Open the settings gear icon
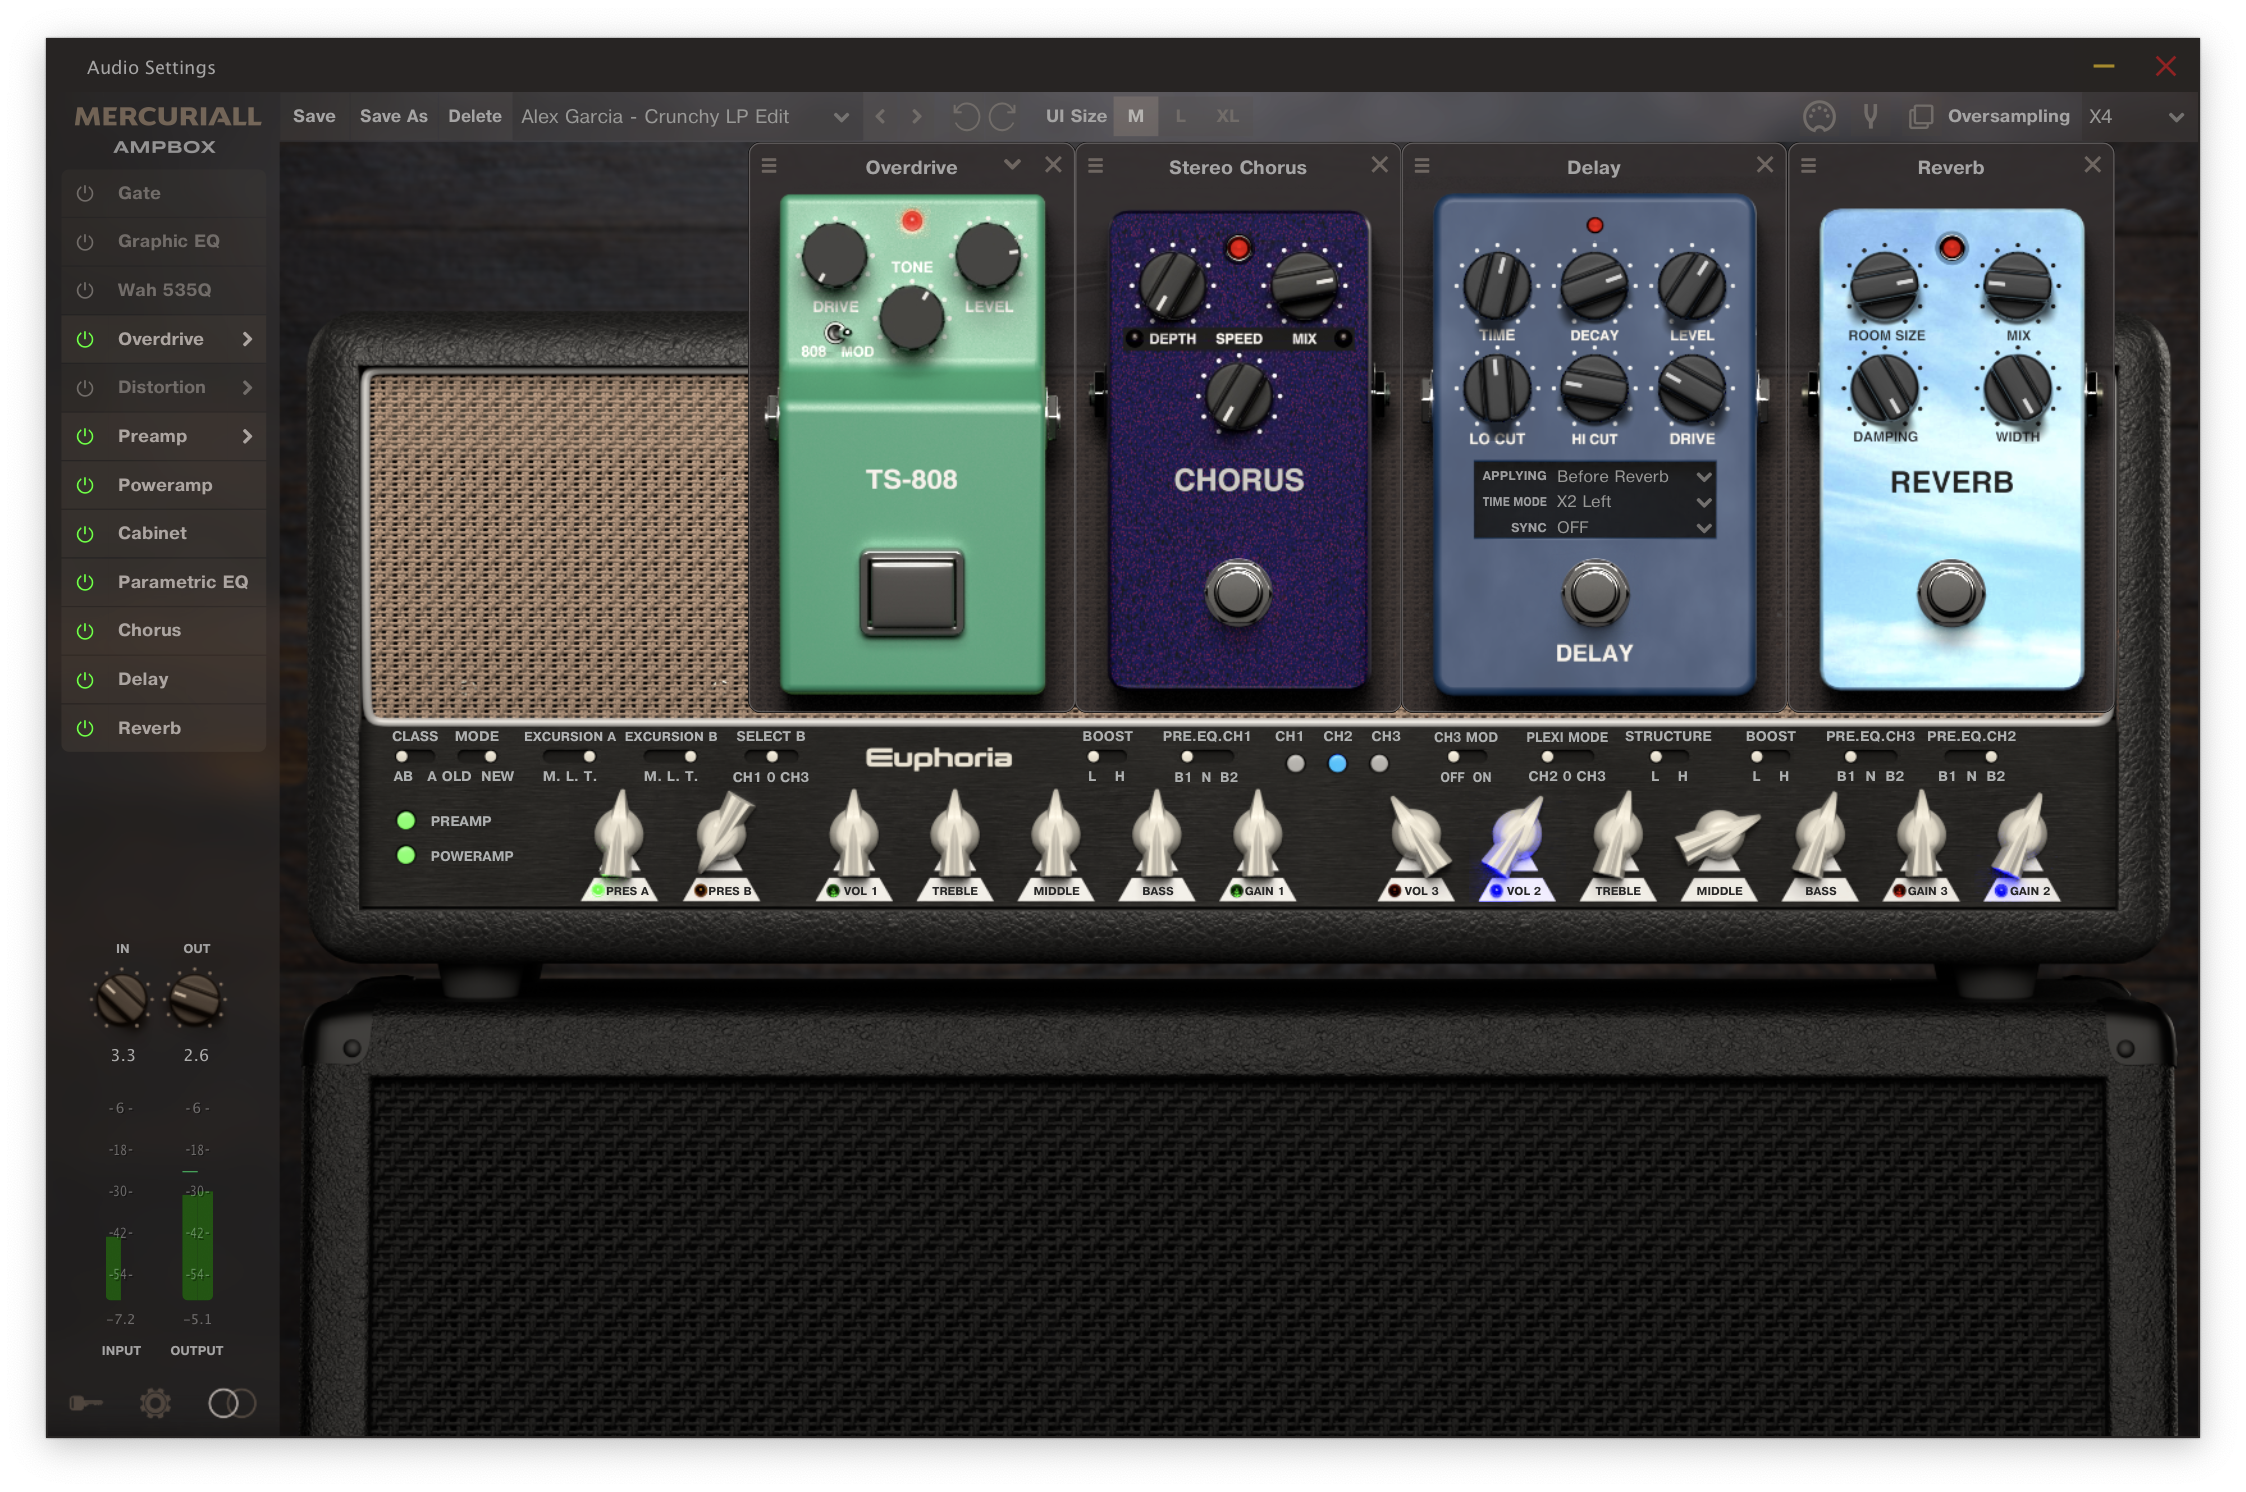This screenshot has height=1492, width=2246. [155, 1403]
